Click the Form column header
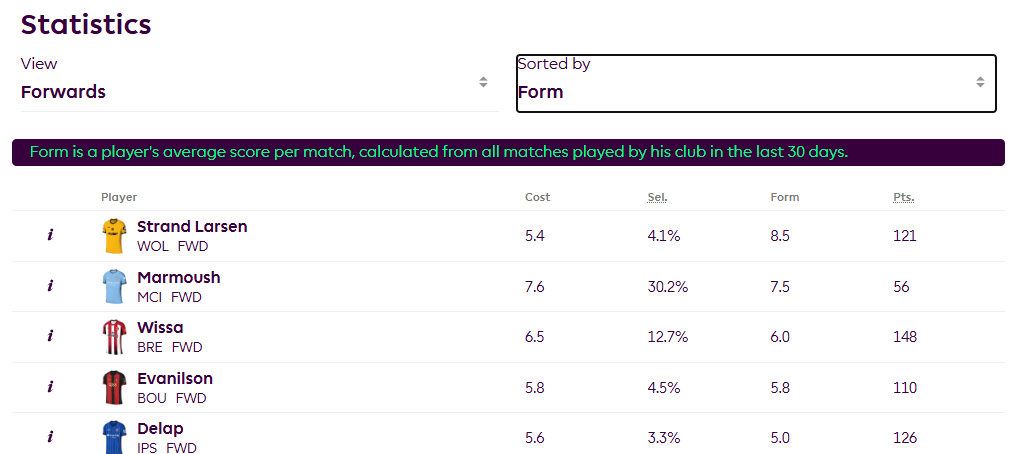Viewport: 1024px width, 454px height. (x=784, y=197)
